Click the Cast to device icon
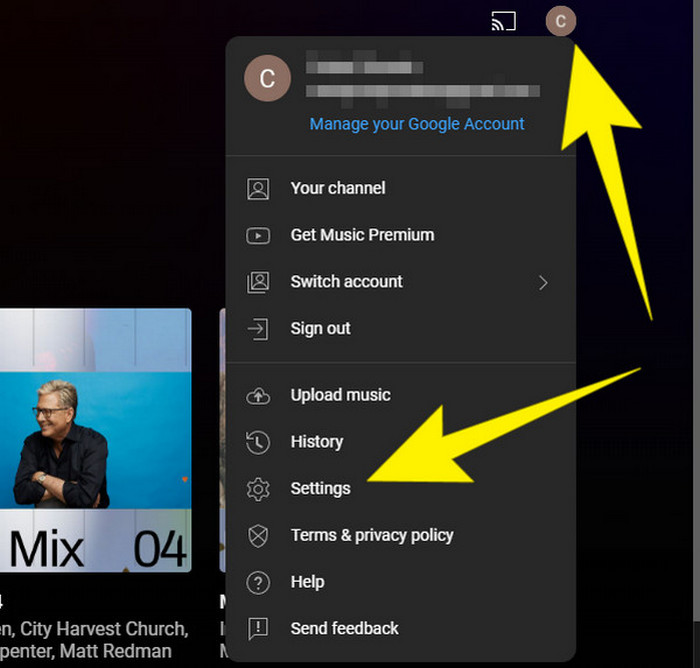Image resolution: width=700 pixels, height=668 pixels. [x=504, y=21]
